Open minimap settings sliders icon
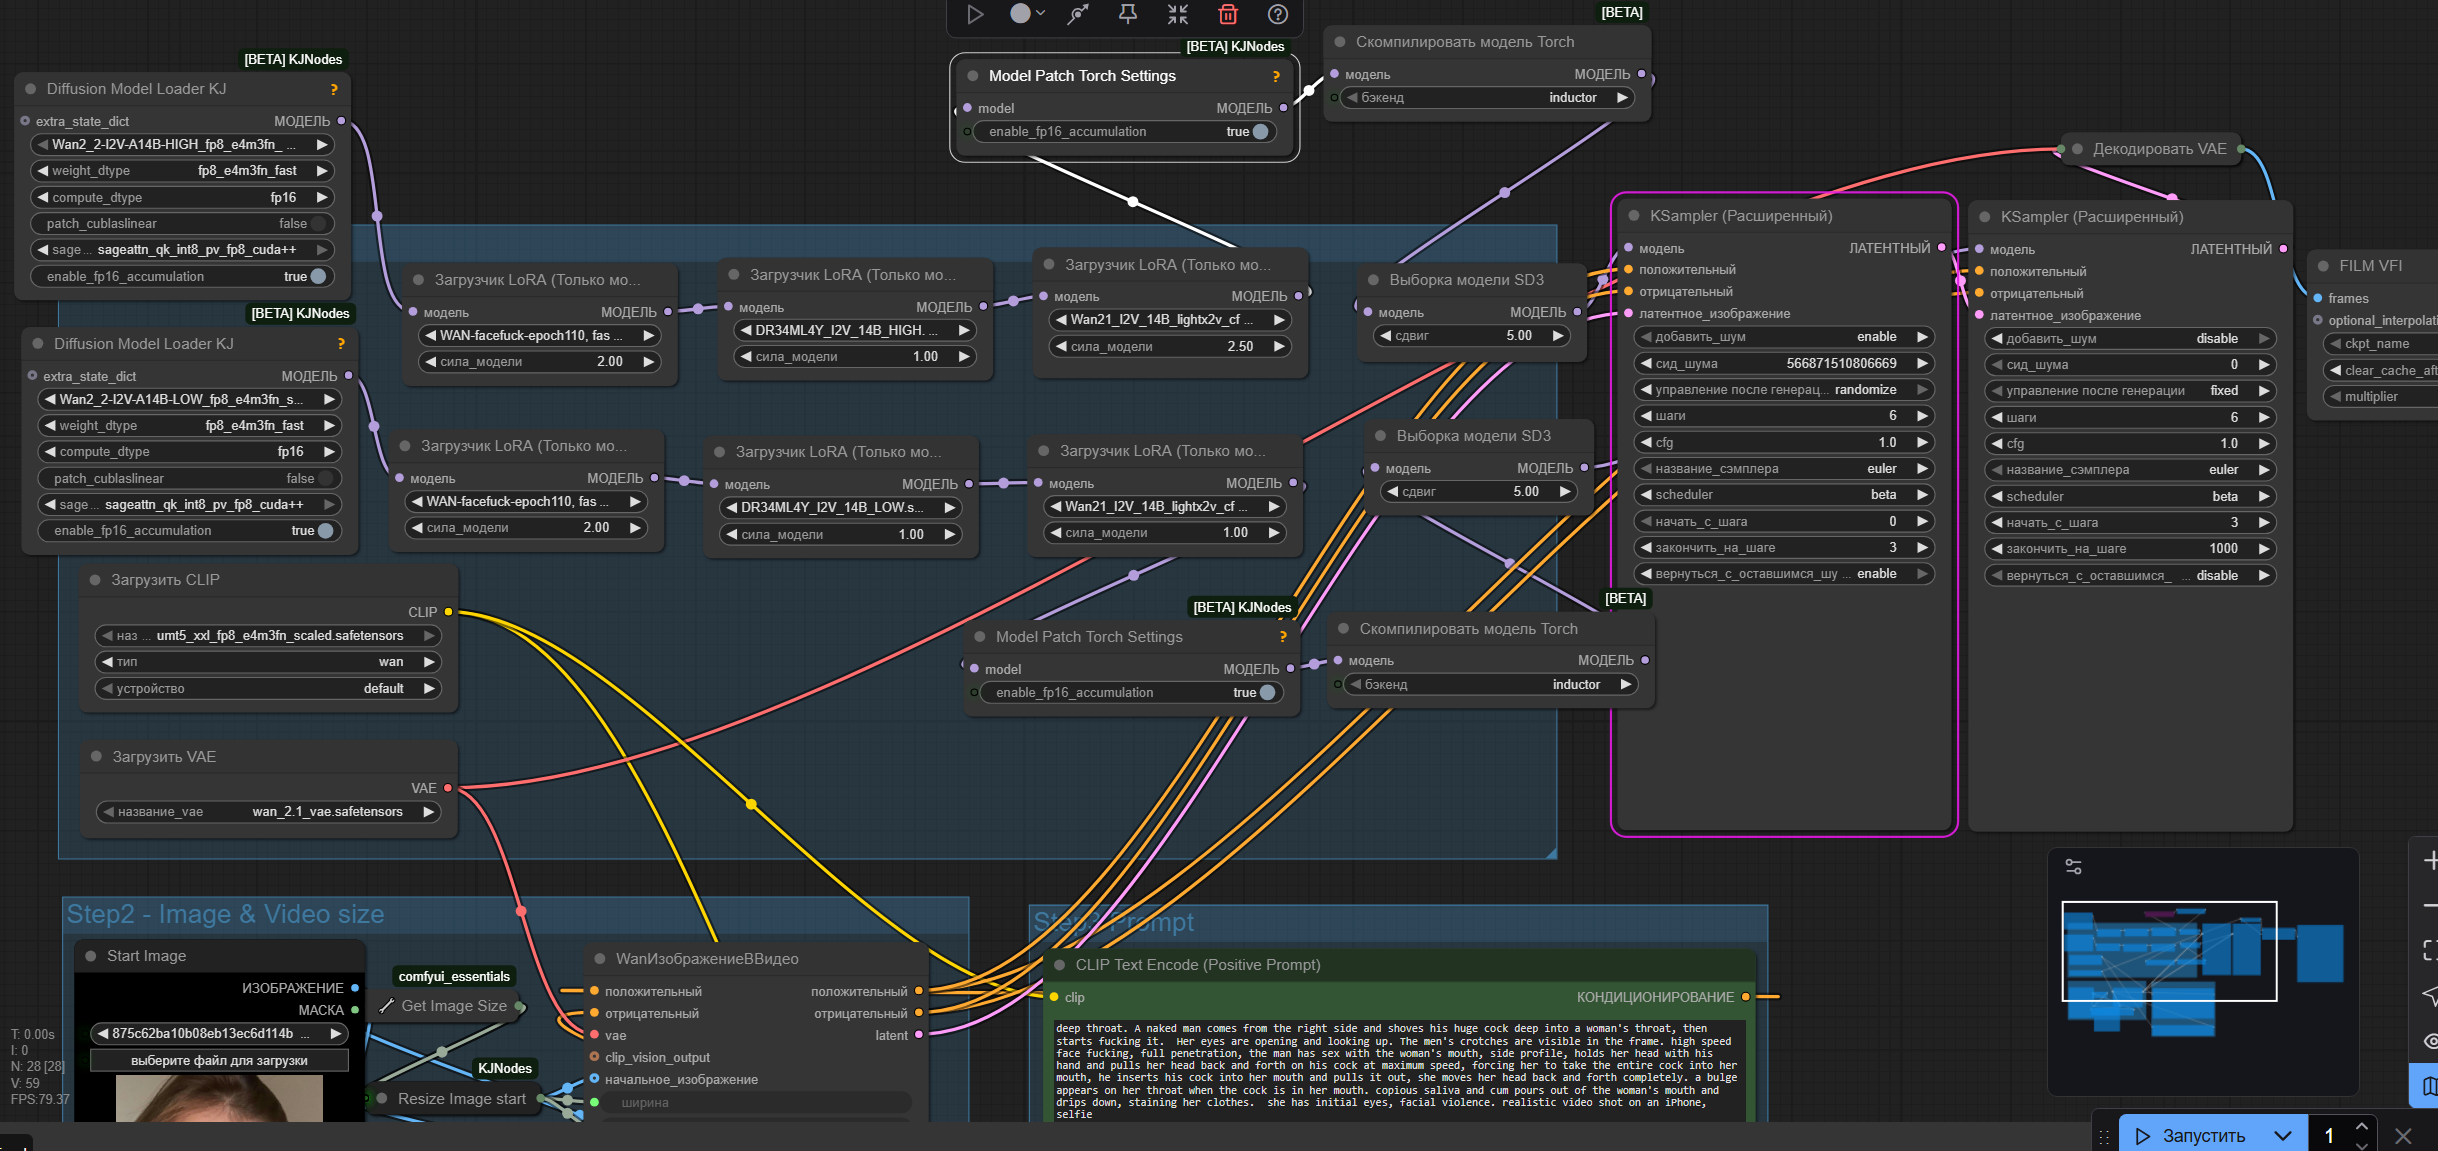Viewport: 2438px width, 1151px height. click(x=2073, y=867)
